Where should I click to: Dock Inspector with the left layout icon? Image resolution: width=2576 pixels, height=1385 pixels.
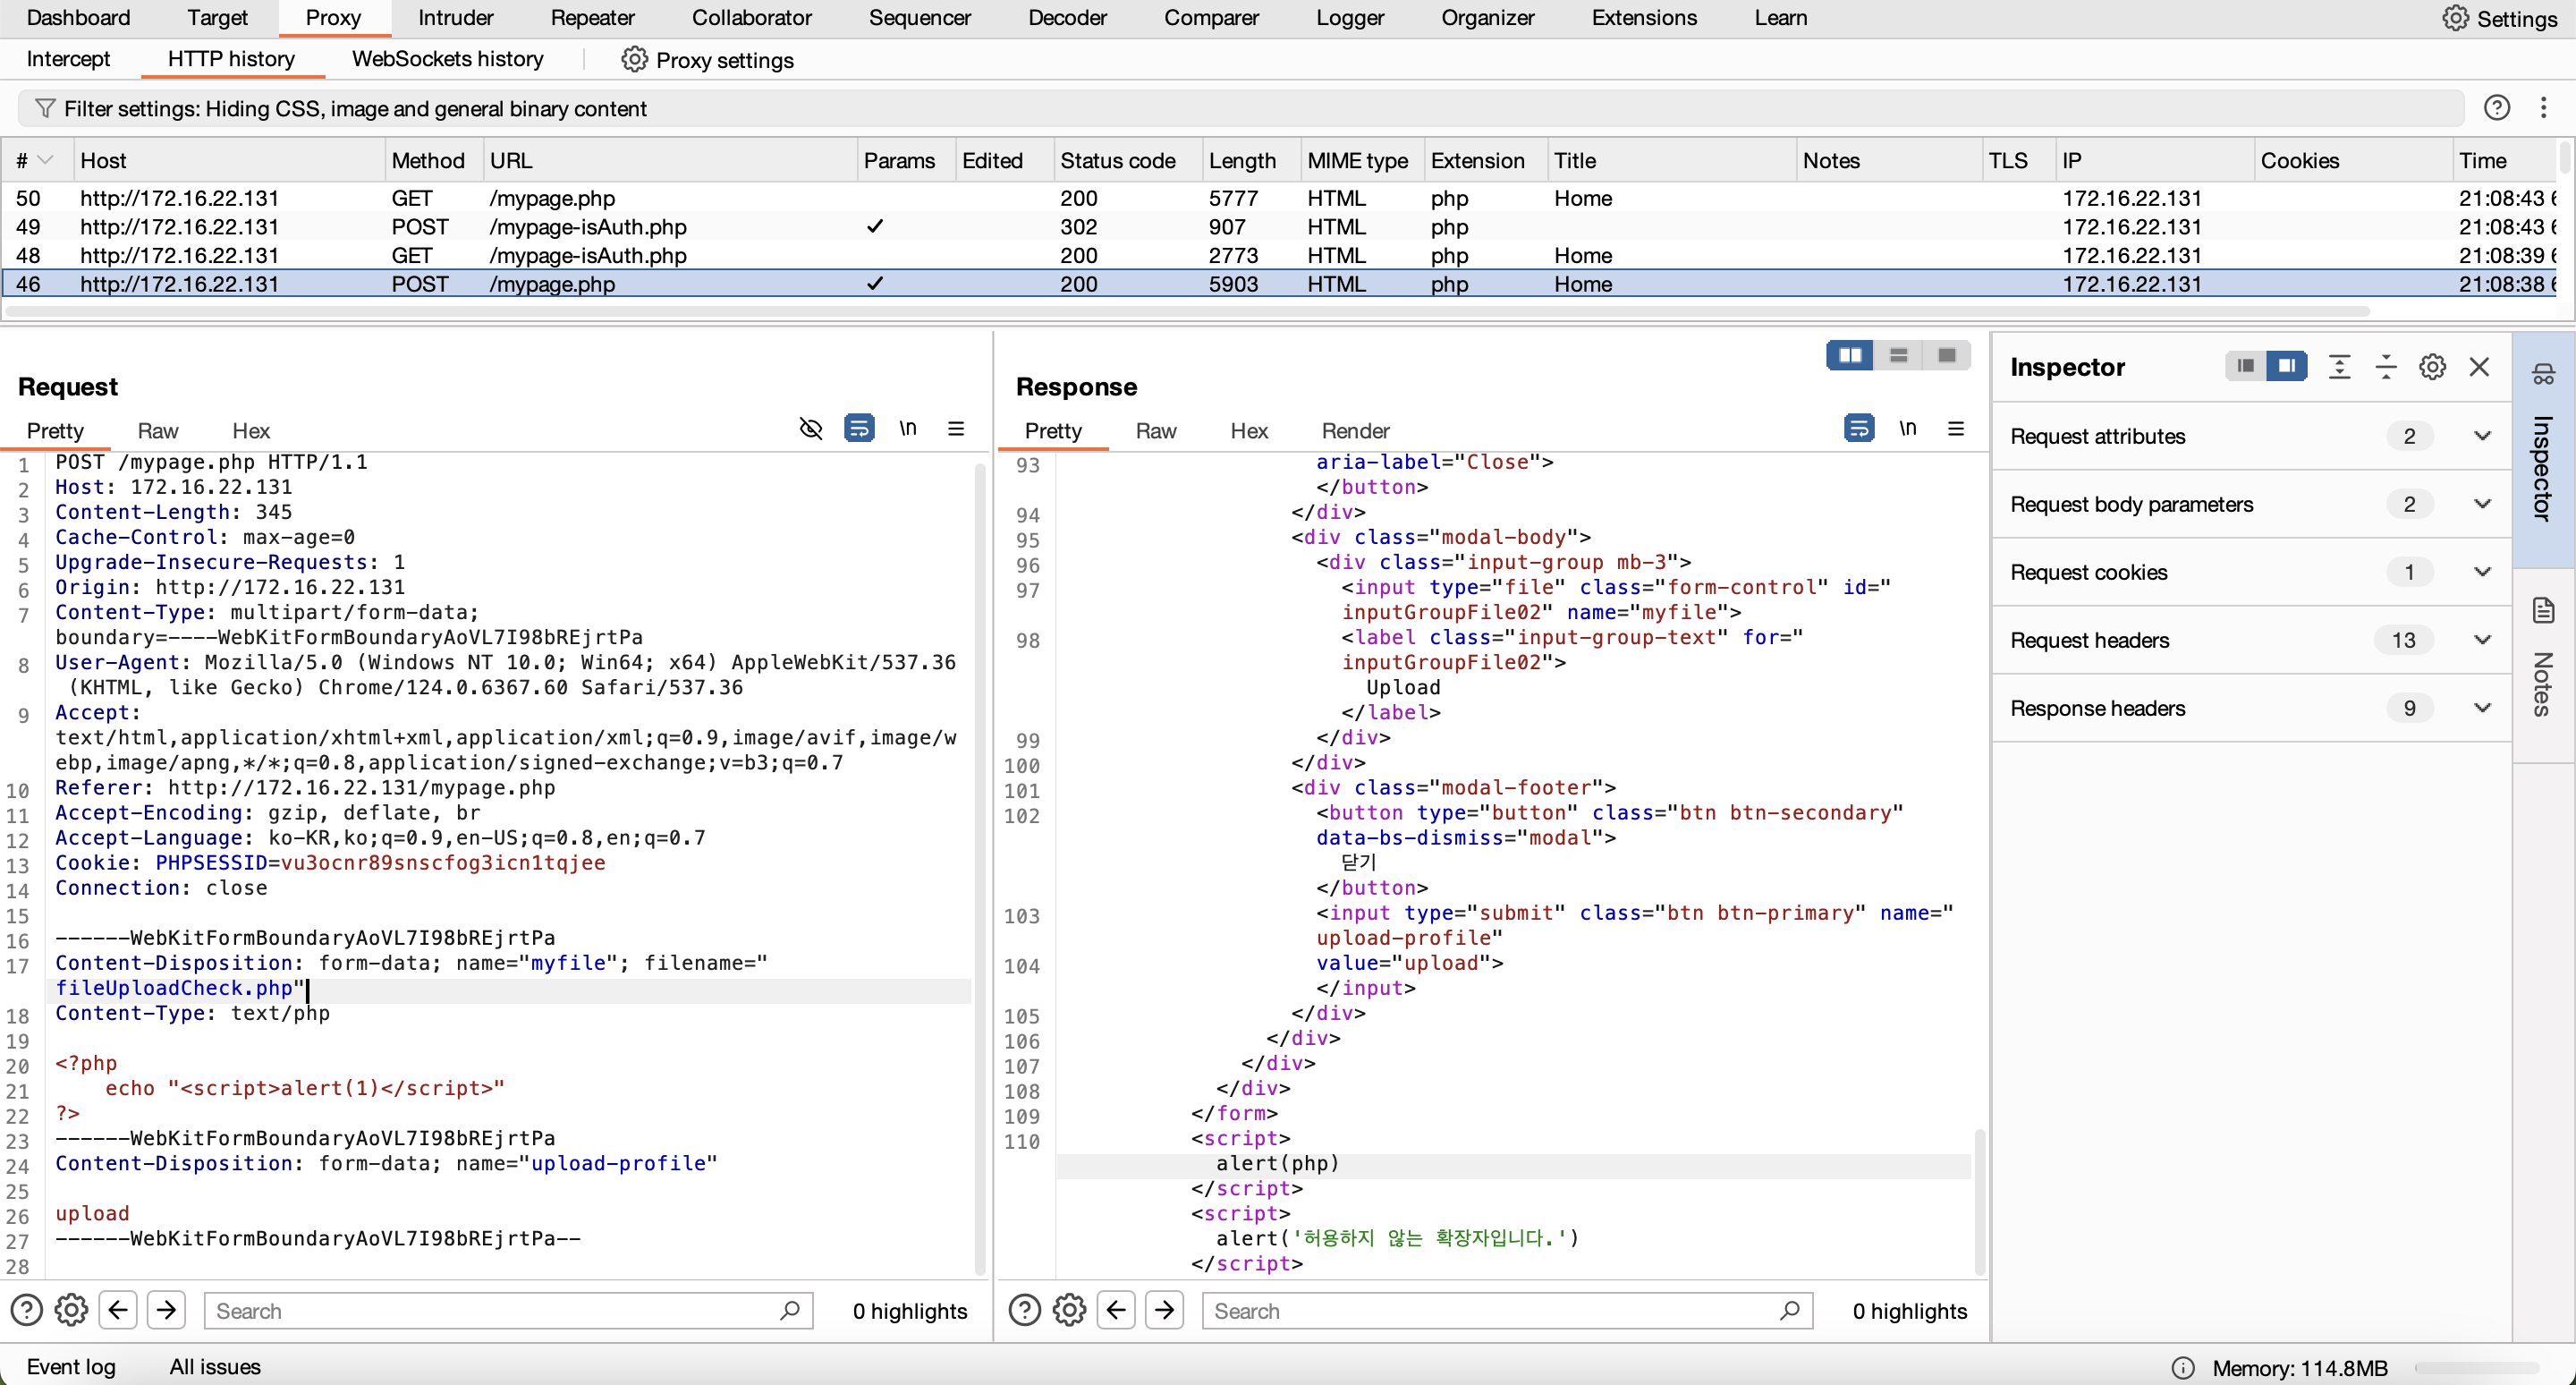click(2245, 366)
